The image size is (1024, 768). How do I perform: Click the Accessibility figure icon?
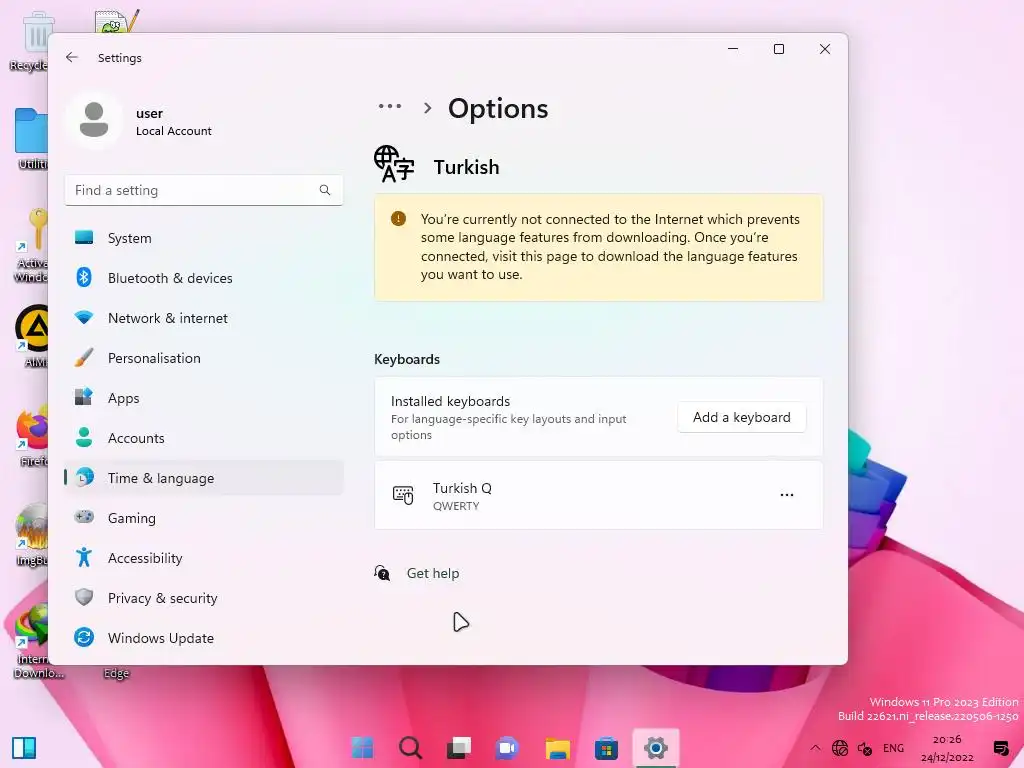click(84, 557)
